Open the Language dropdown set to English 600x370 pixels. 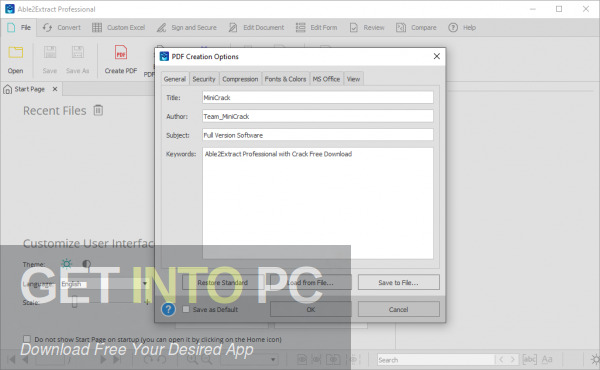pos(104,284)
